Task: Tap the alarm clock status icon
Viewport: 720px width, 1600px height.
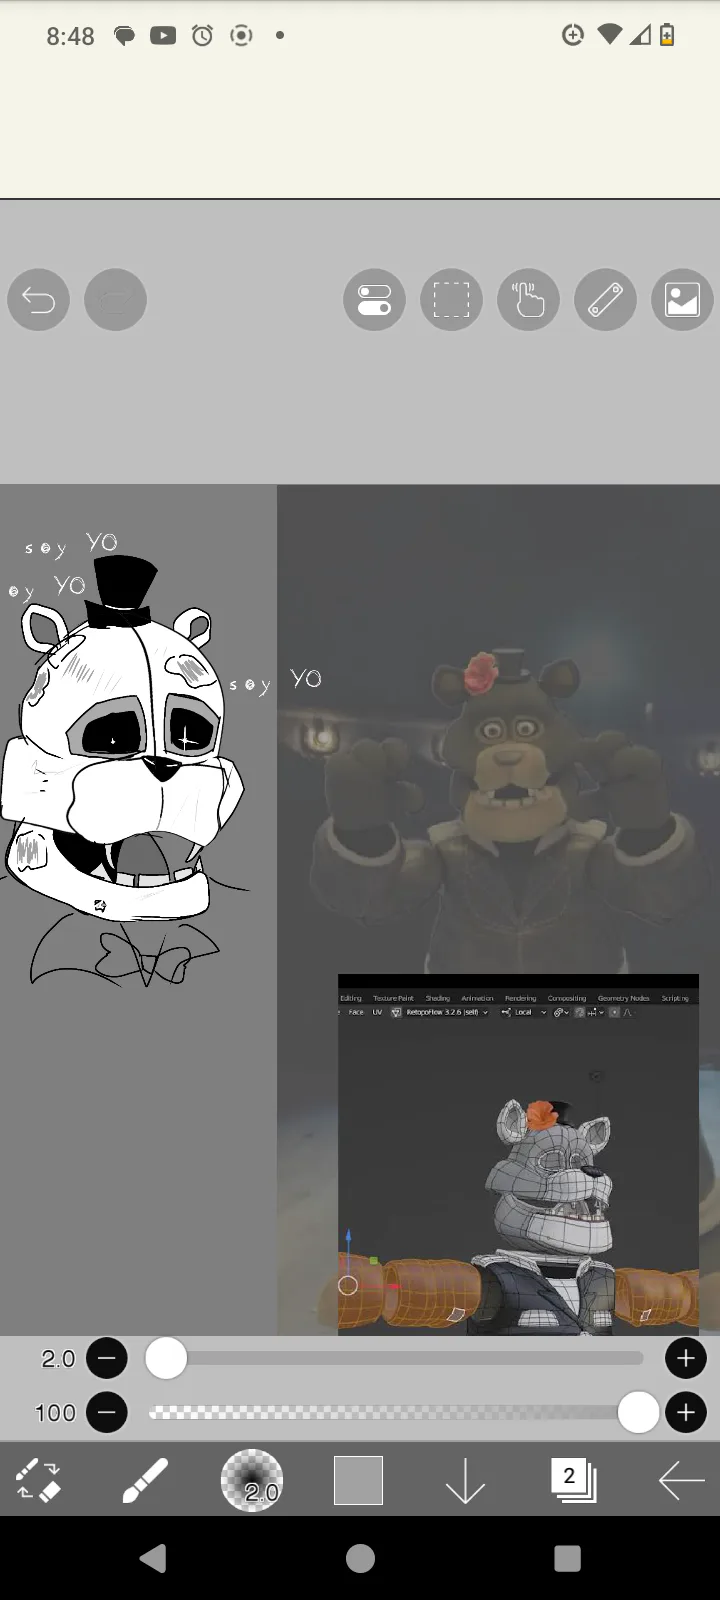Action: 202,36
